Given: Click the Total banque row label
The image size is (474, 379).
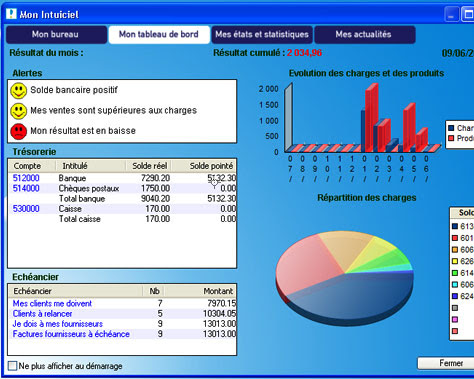Looking at the screenshot, I should (82, 199).
